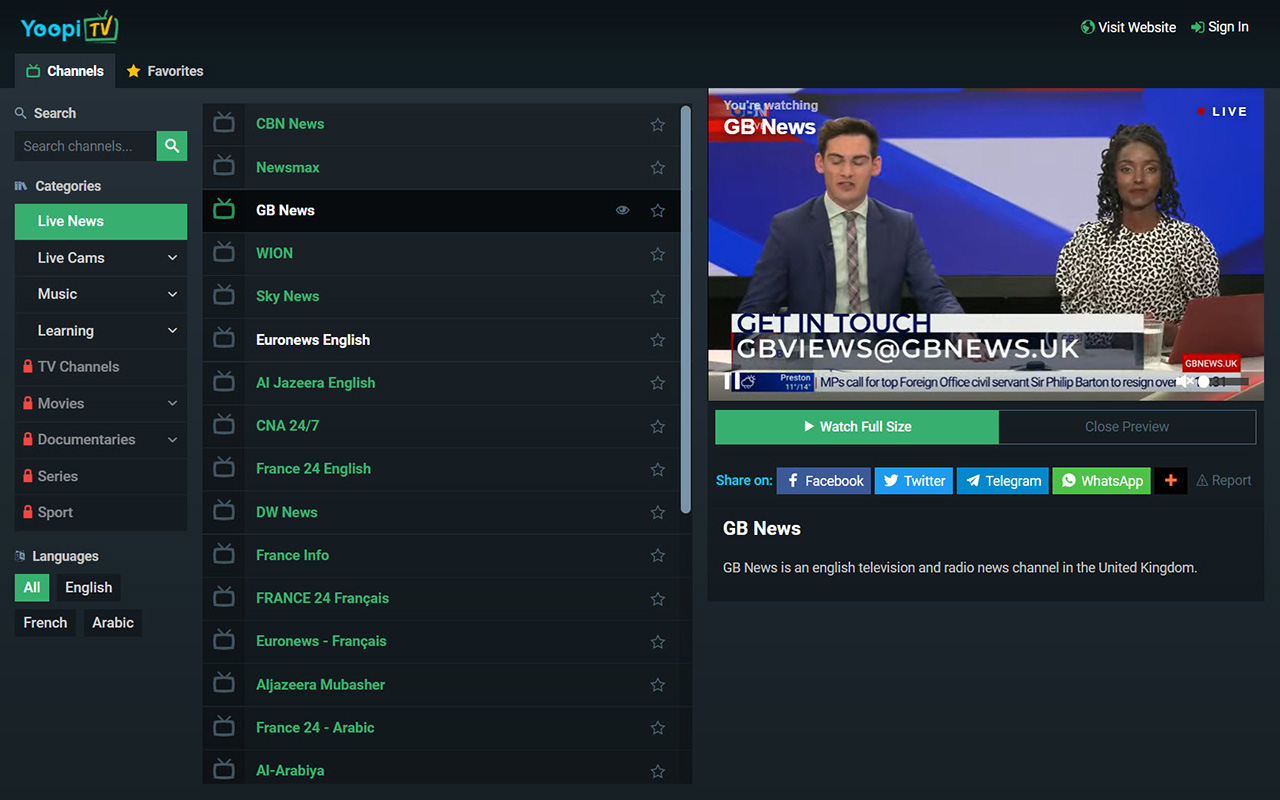1280x800 pixels.
Task: Click the TV icon beside France 24 English
Action: click(224, 468)
